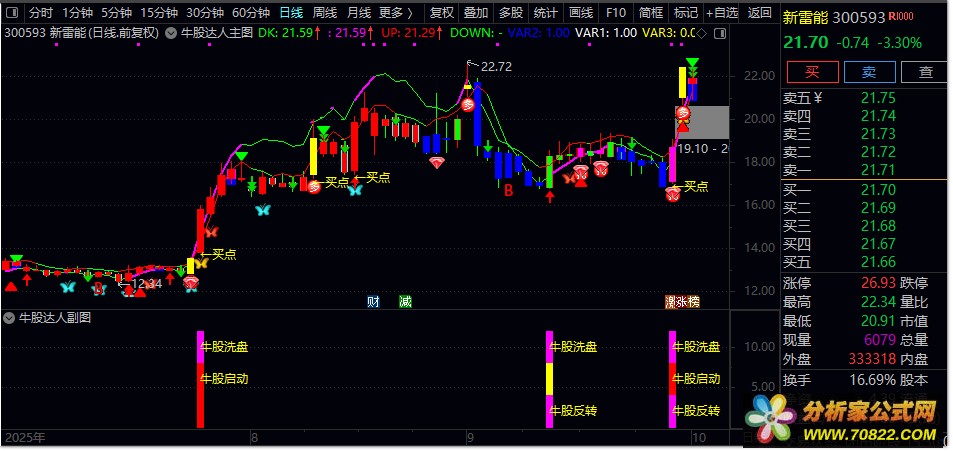953x451 pixels.
Task: Add stock with +自选 button
Action: 722,12
